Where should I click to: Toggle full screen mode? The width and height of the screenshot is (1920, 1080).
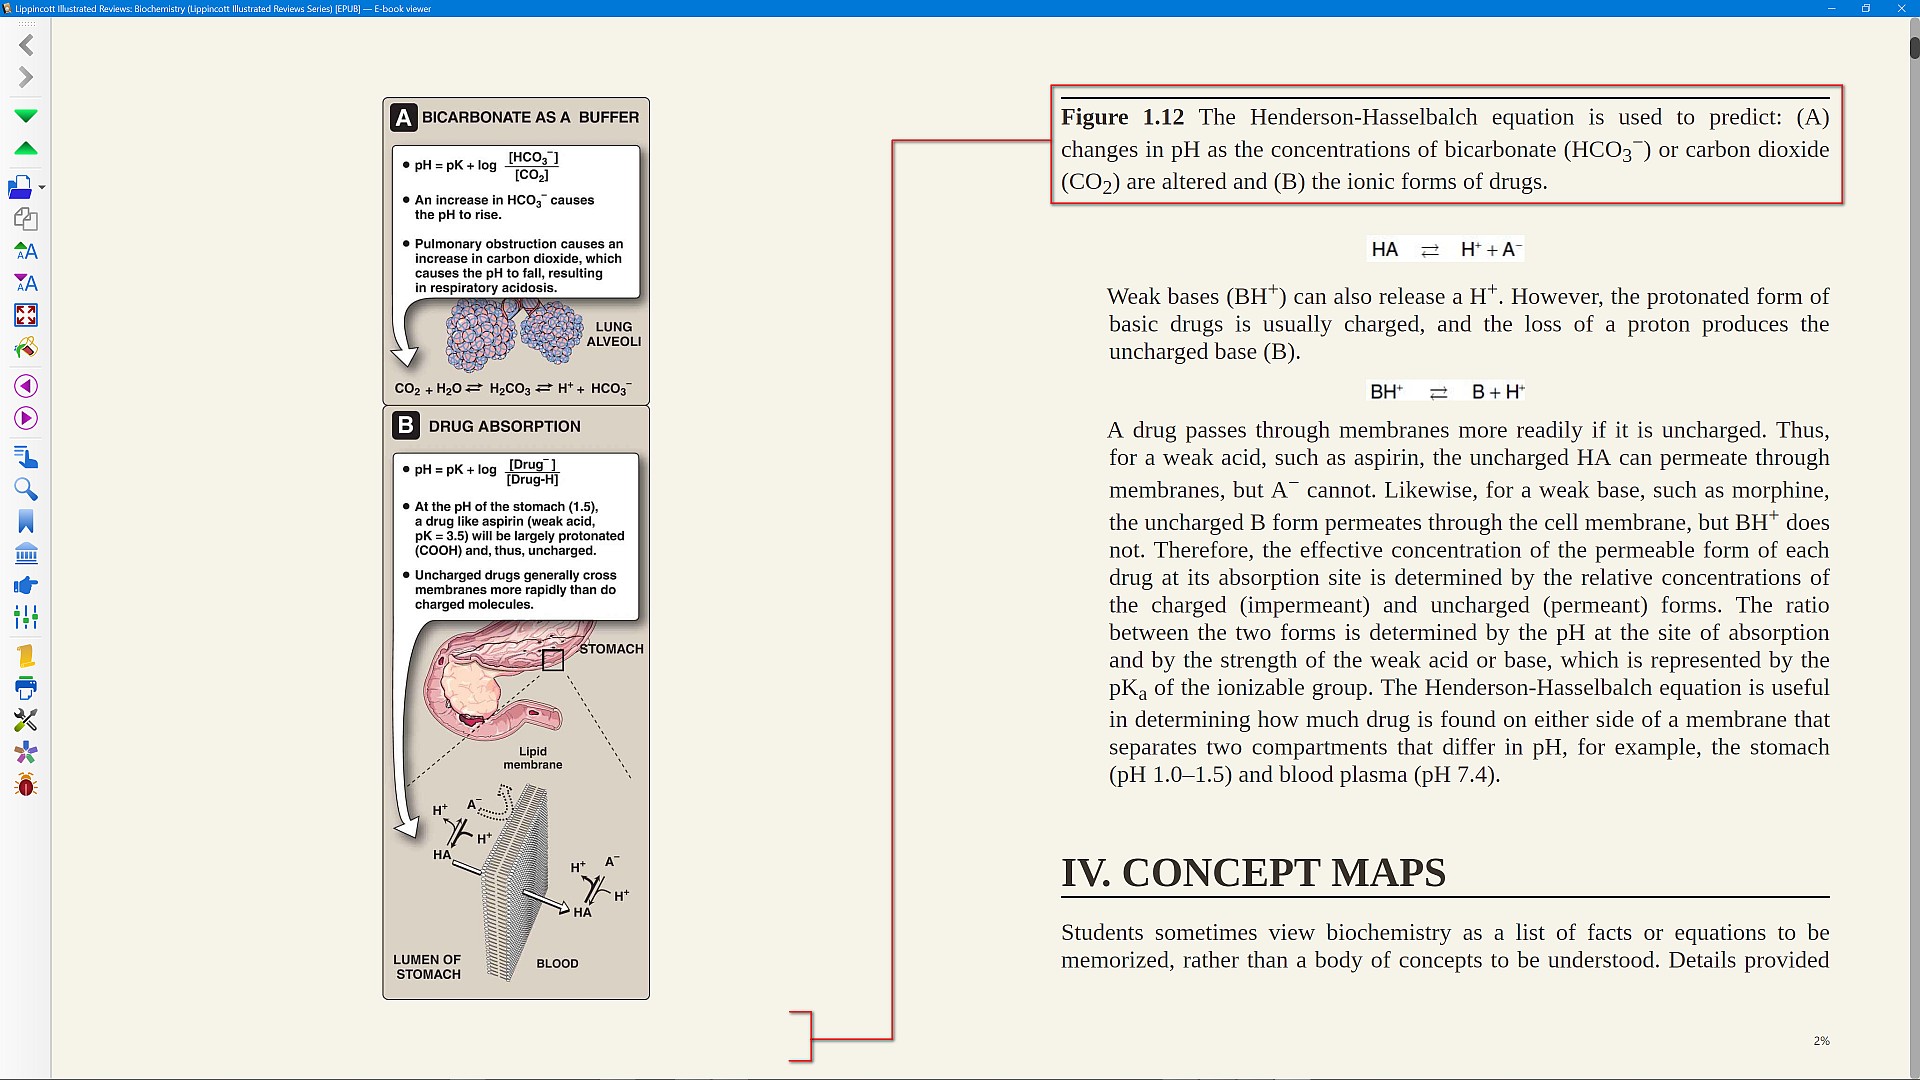pos(26,315)
